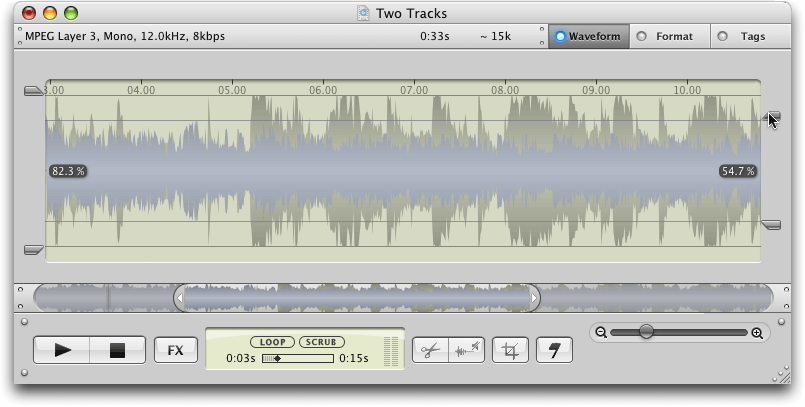This screenshot has width=805, height=407.
Task: Click the waveform split tool icon
Action: tap(467, 350)
